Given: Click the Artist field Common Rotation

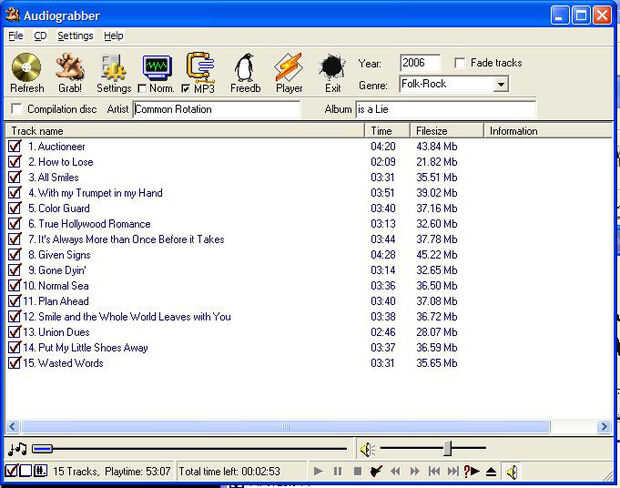Looking at the screenshot, I should [x=217, y=109].
